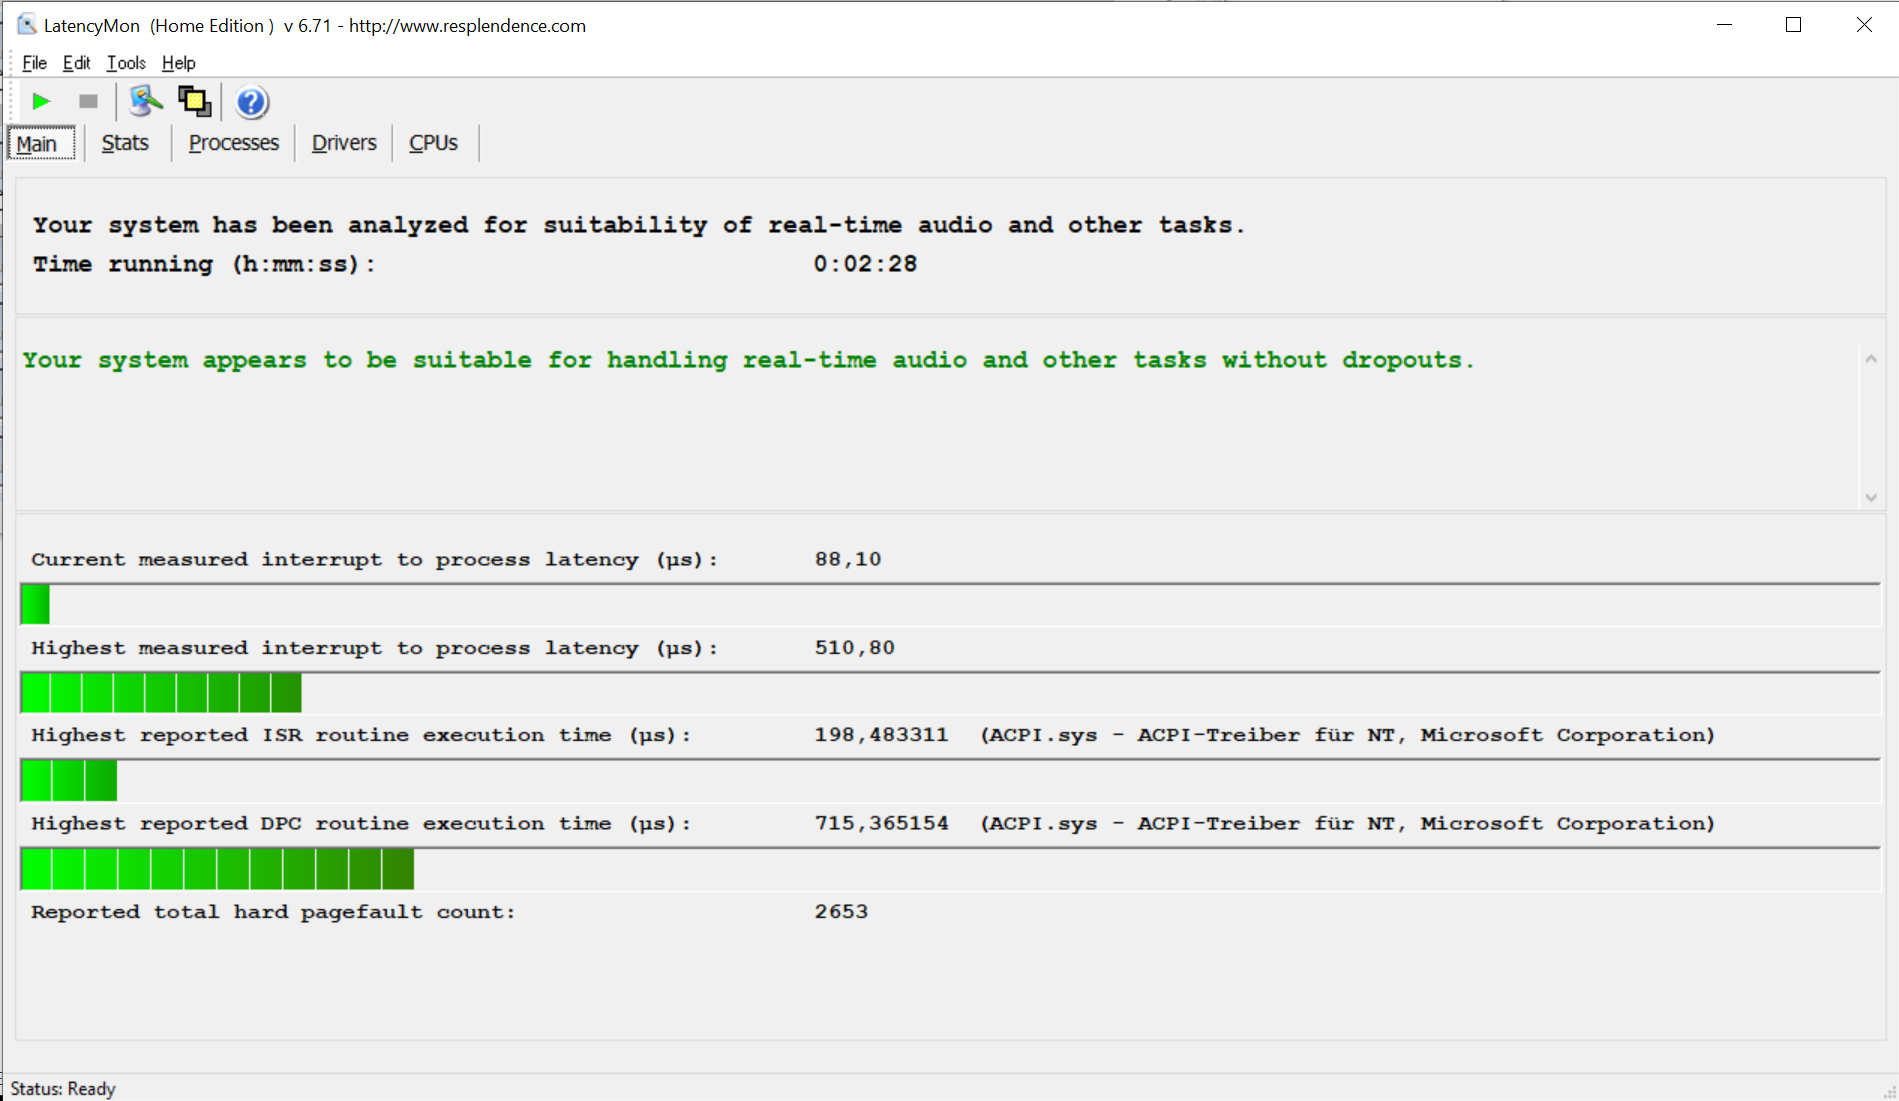This screenshot has width=1899, height=1101.
Task: Close the LatencyMon window
Action: point(1864,25)
